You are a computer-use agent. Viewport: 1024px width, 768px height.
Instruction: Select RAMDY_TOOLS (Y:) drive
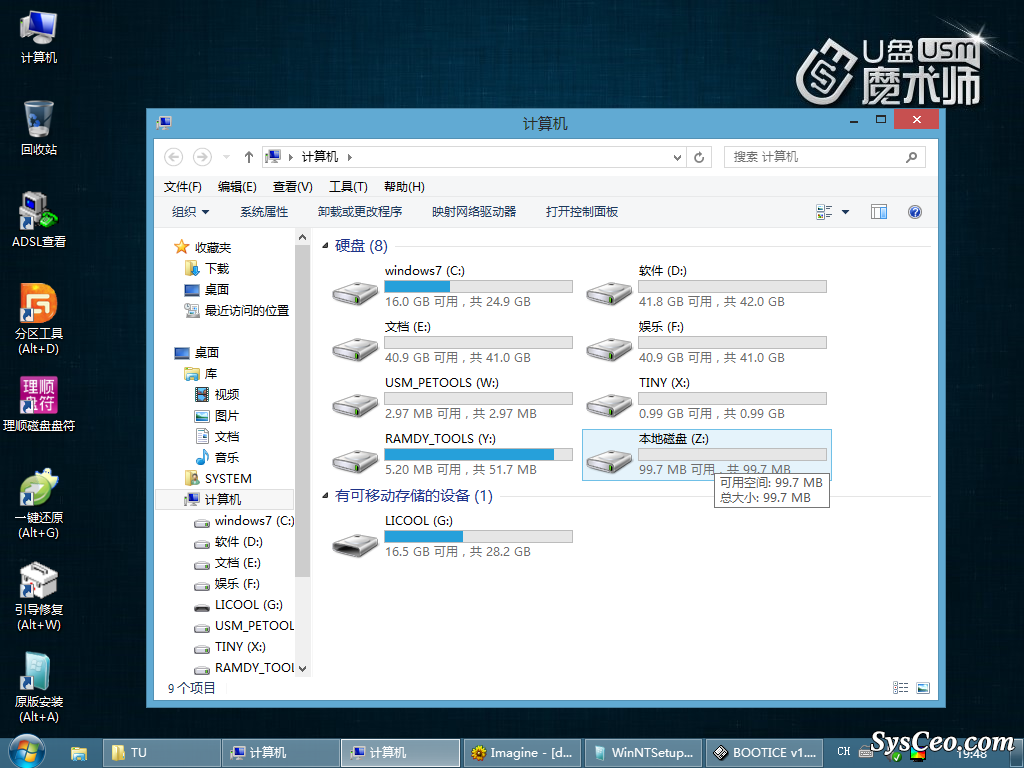click(x=452, y=455)
